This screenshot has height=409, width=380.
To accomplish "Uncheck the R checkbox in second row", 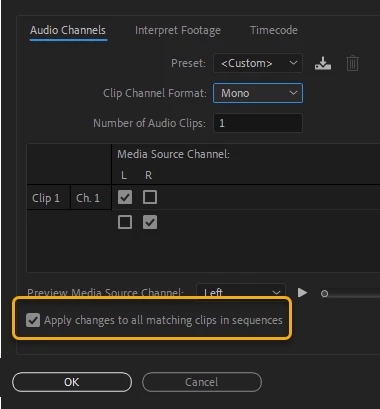I will (x=150, y=222).
